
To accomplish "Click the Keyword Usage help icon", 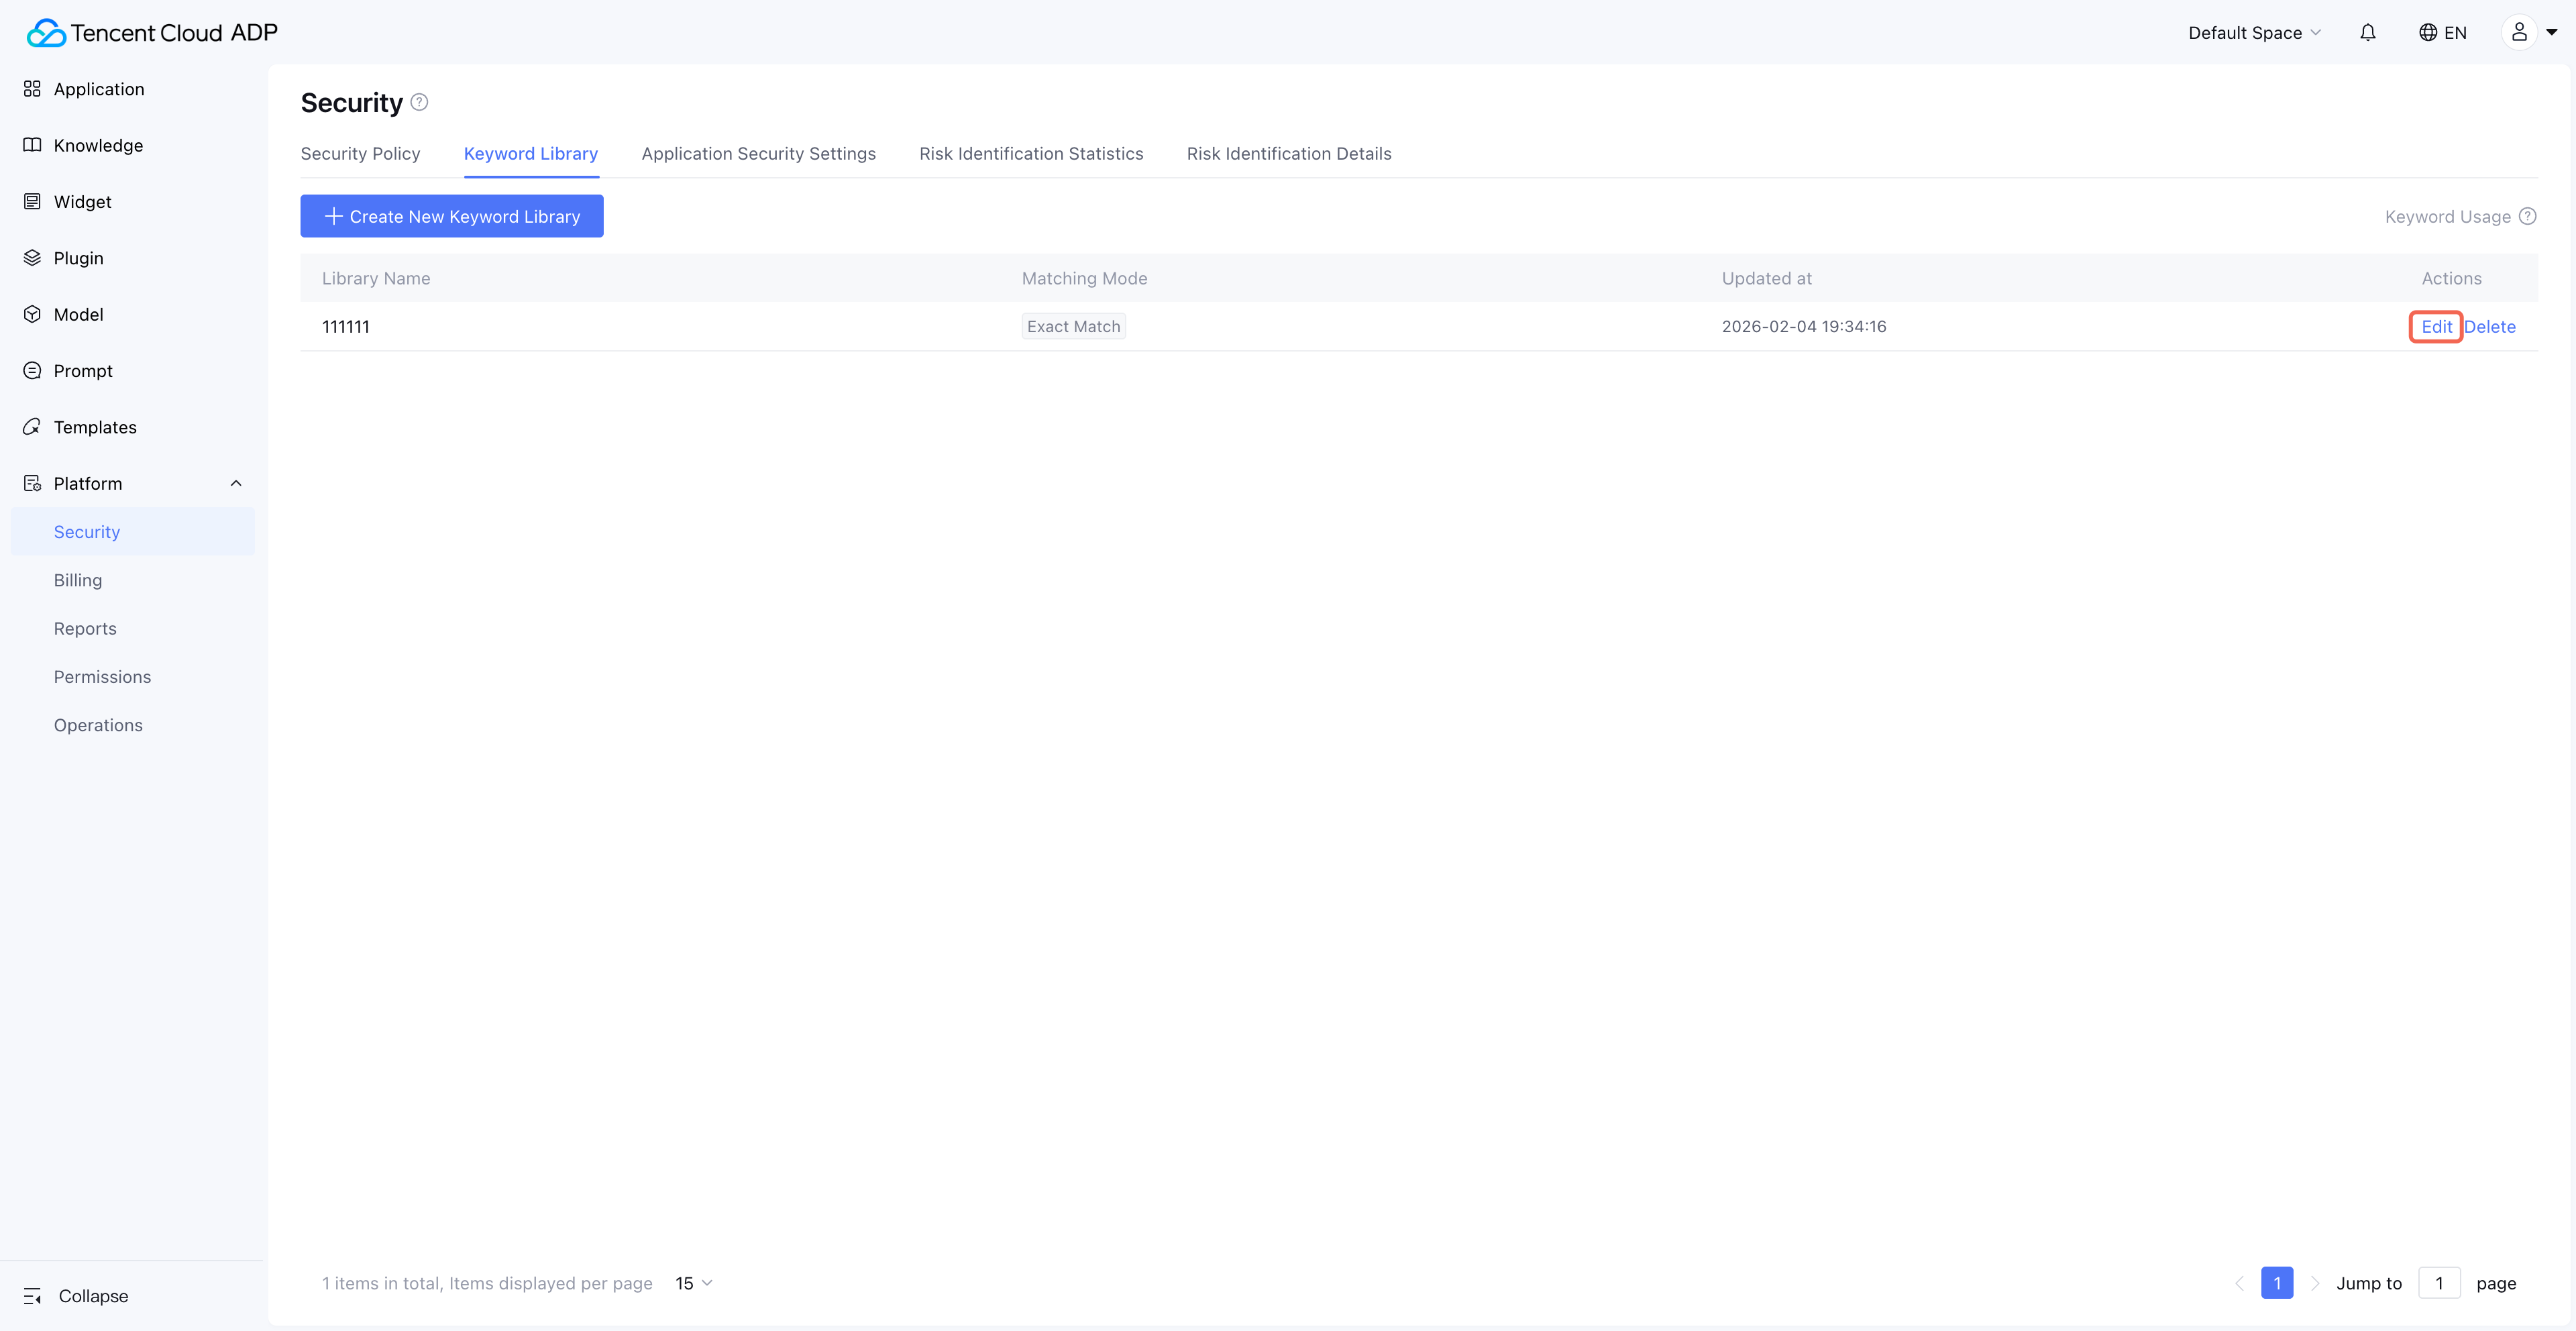I will point(2527,216).
